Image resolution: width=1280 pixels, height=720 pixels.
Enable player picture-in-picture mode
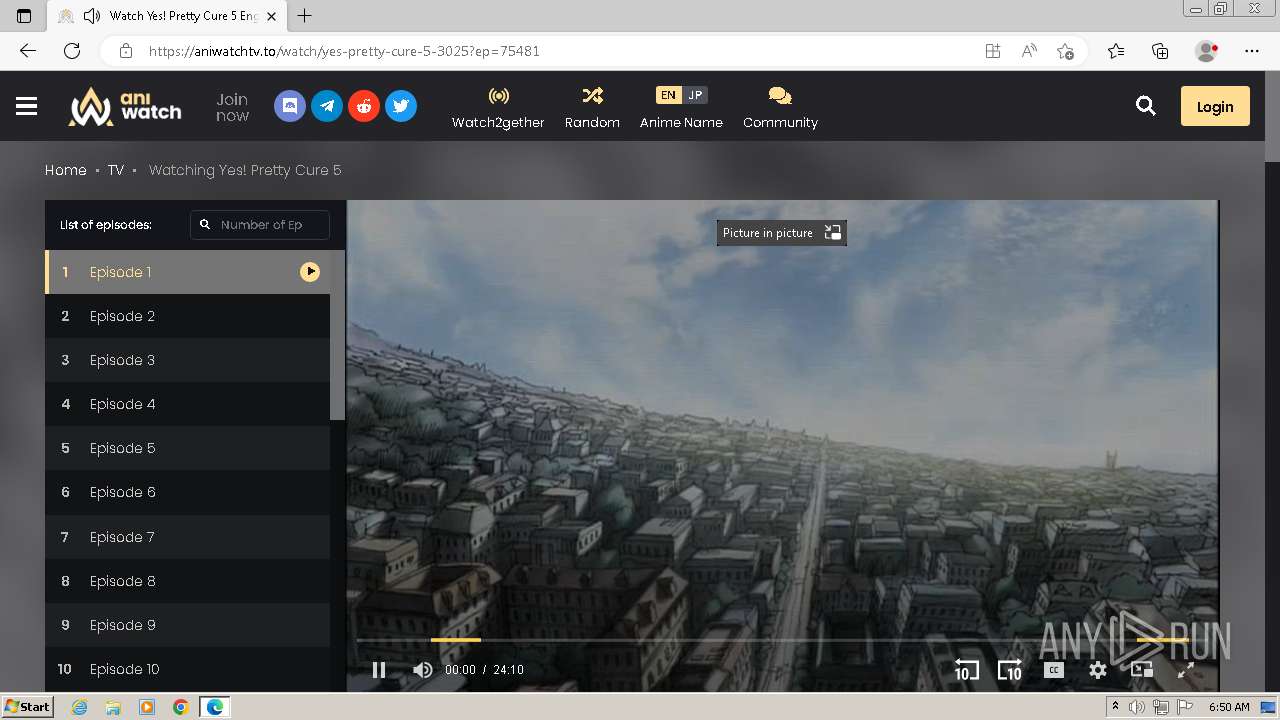click(1142, 670)
